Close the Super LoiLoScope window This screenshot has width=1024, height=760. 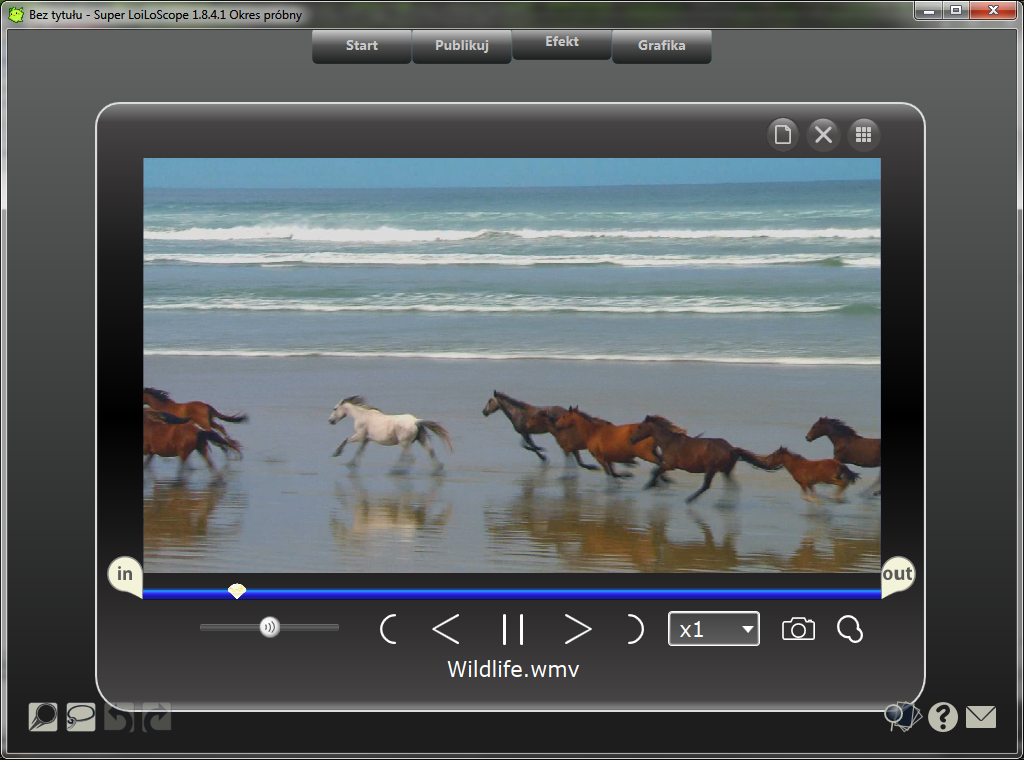click(993, 11)
